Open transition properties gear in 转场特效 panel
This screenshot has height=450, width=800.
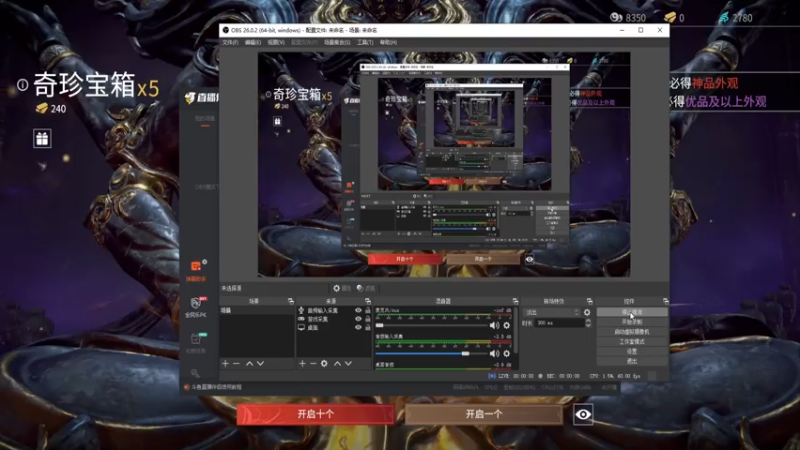587,312
